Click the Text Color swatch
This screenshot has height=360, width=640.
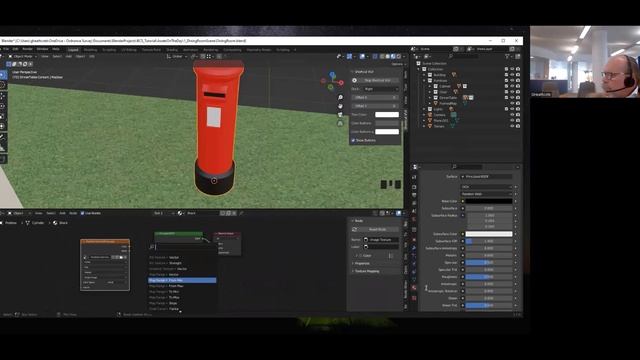387,115
